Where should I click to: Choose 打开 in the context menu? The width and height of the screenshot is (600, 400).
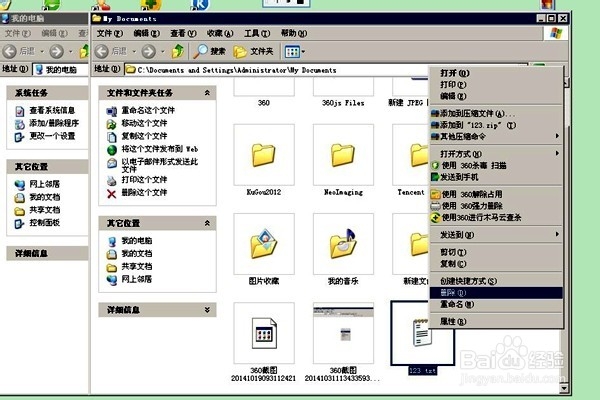[x=496, y=73]
